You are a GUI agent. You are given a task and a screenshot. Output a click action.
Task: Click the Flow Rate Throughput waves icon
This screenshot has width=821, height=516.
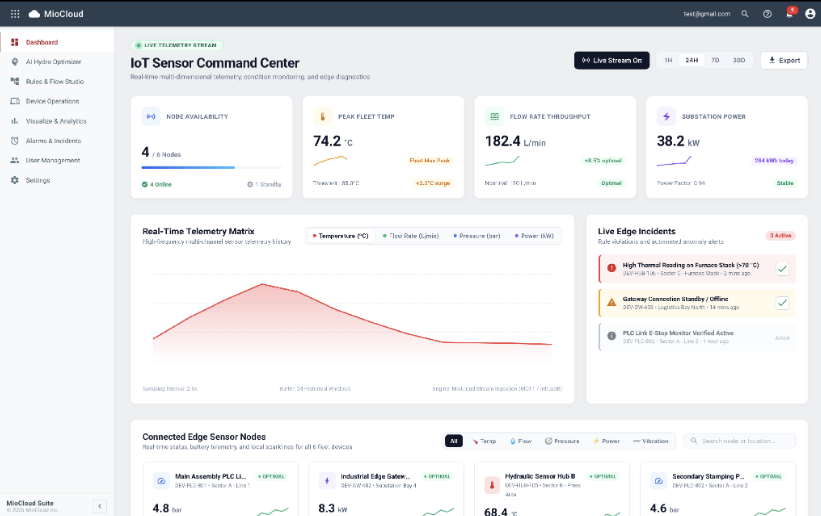(494, 116)
